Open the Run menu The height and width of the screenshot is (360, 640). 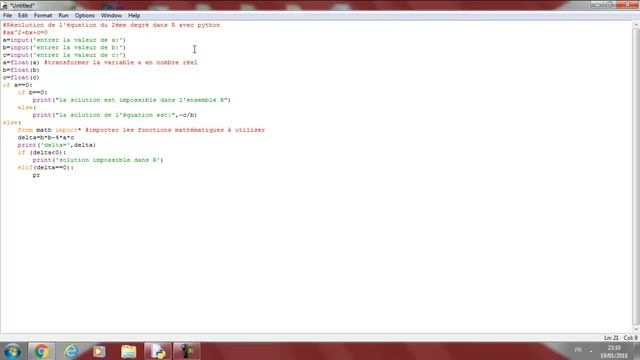pyautogui.click(x=63, y=16)
